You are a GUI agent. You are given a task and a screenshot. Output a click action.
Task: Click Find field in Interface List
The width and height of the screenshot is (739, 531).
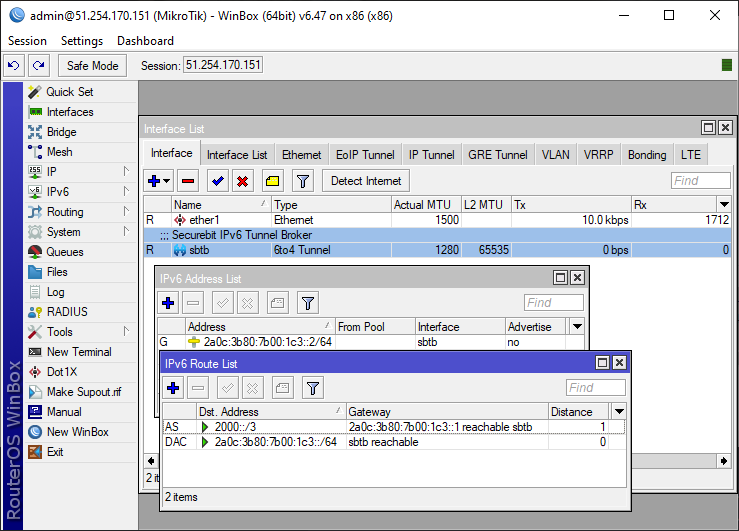(701, 180)
